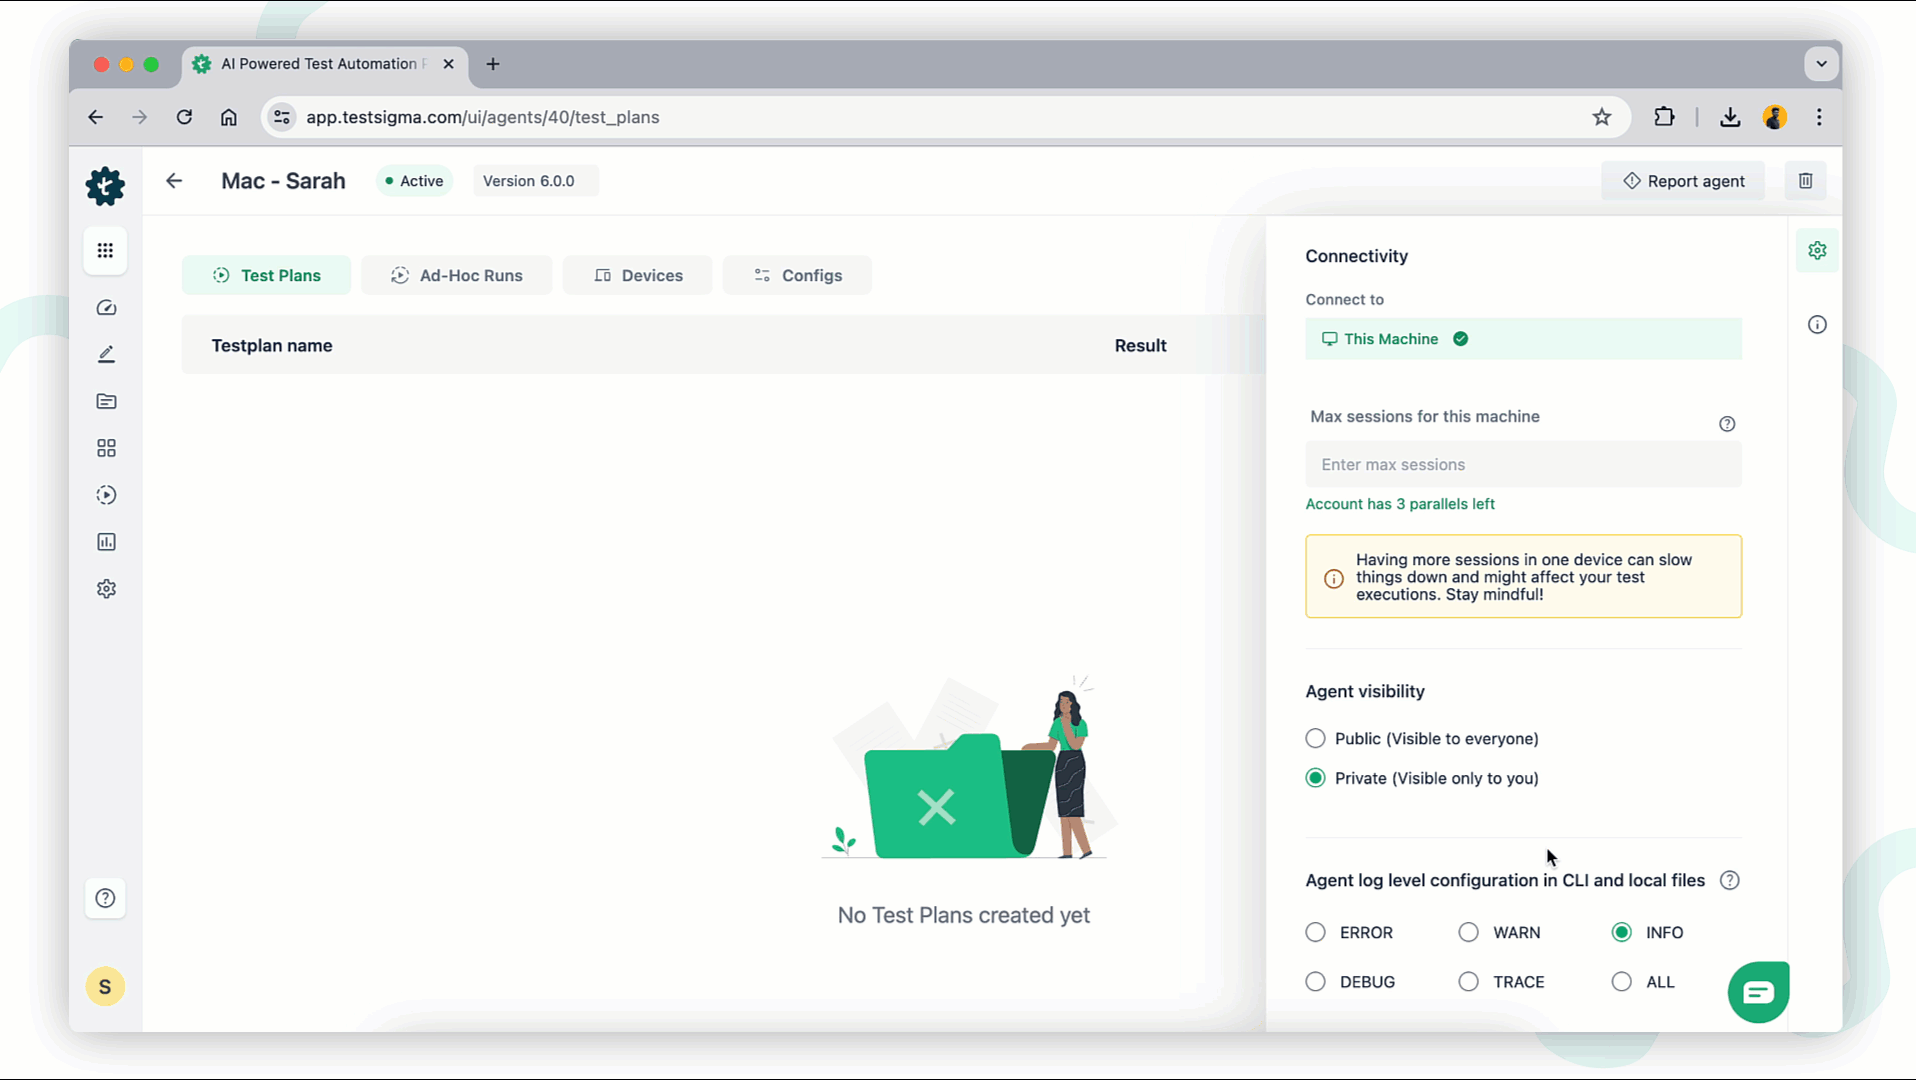This screenshot has height=1080, width=1916.
Task: Expand the Chrome tab search dropdown
Action: click(x=1821, y=64)
